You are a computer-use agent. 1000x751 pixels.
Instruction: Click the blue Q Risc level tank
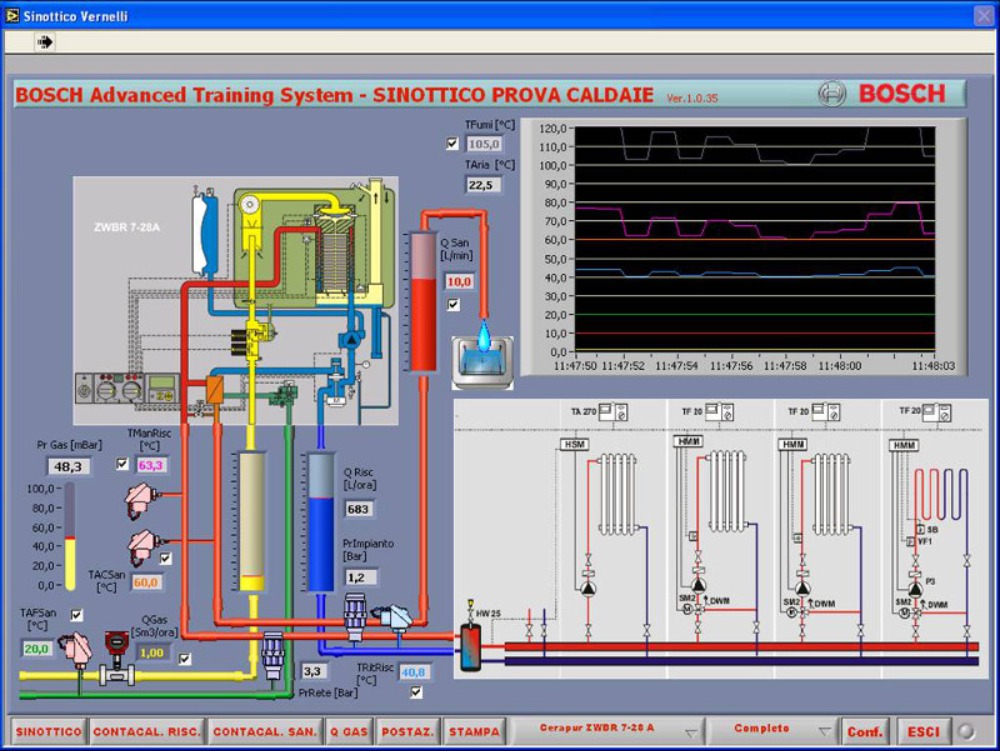click(321, 523)
